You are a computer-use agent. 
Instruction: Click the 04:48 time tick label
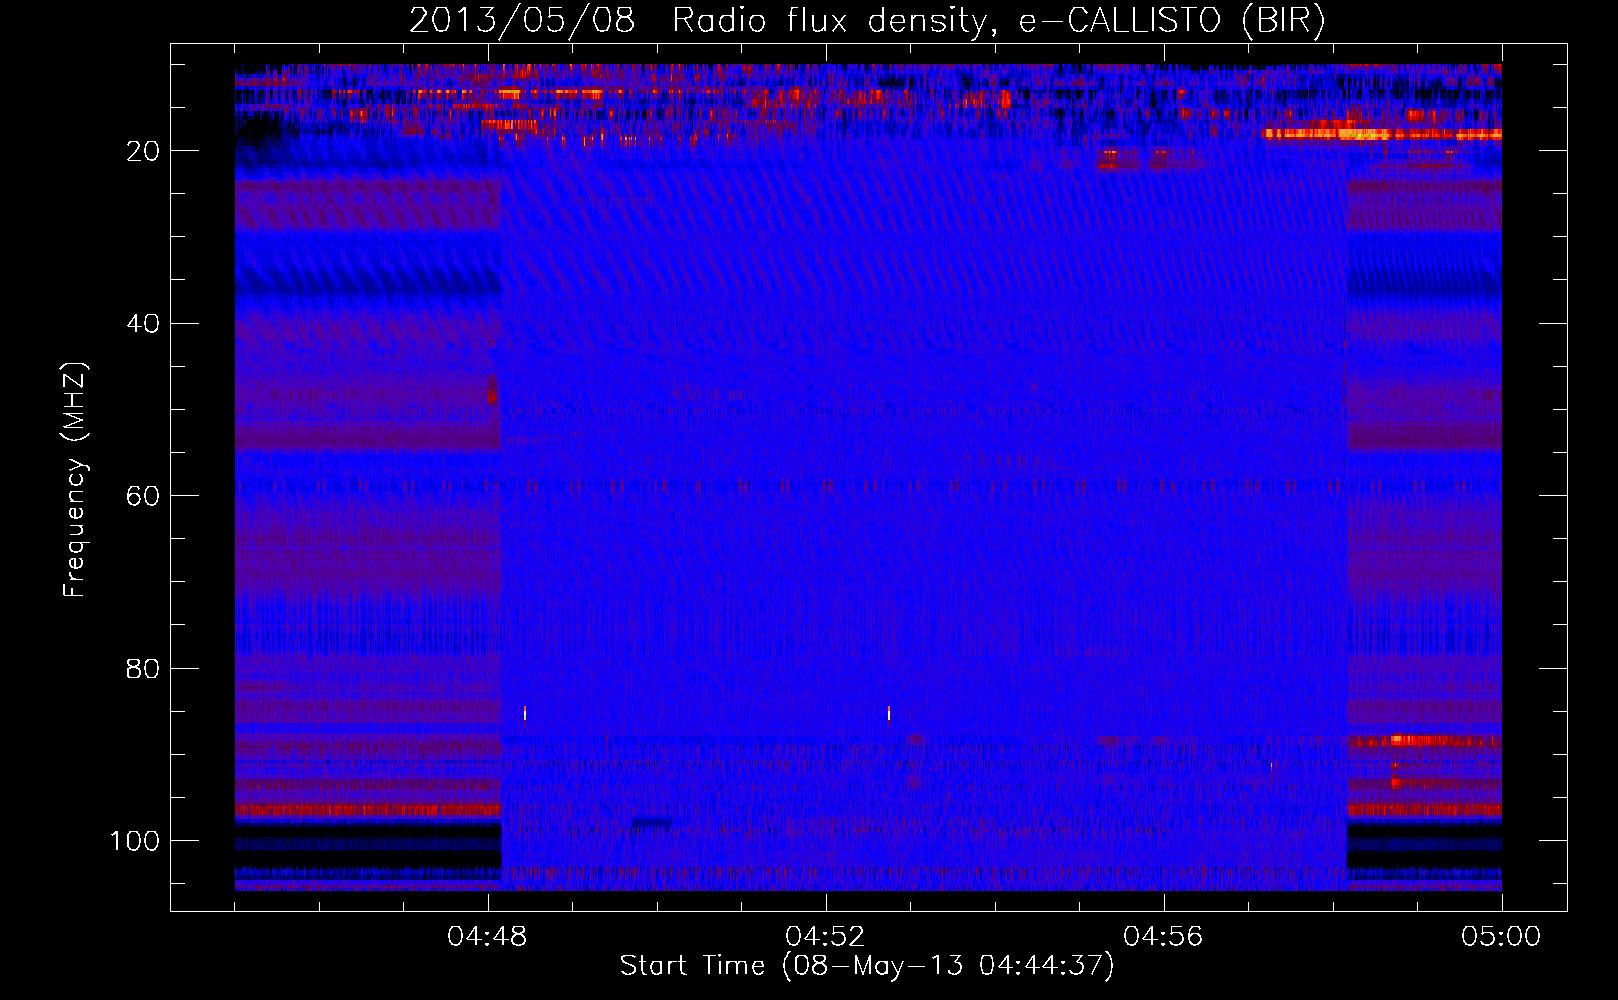coord(487,937)
